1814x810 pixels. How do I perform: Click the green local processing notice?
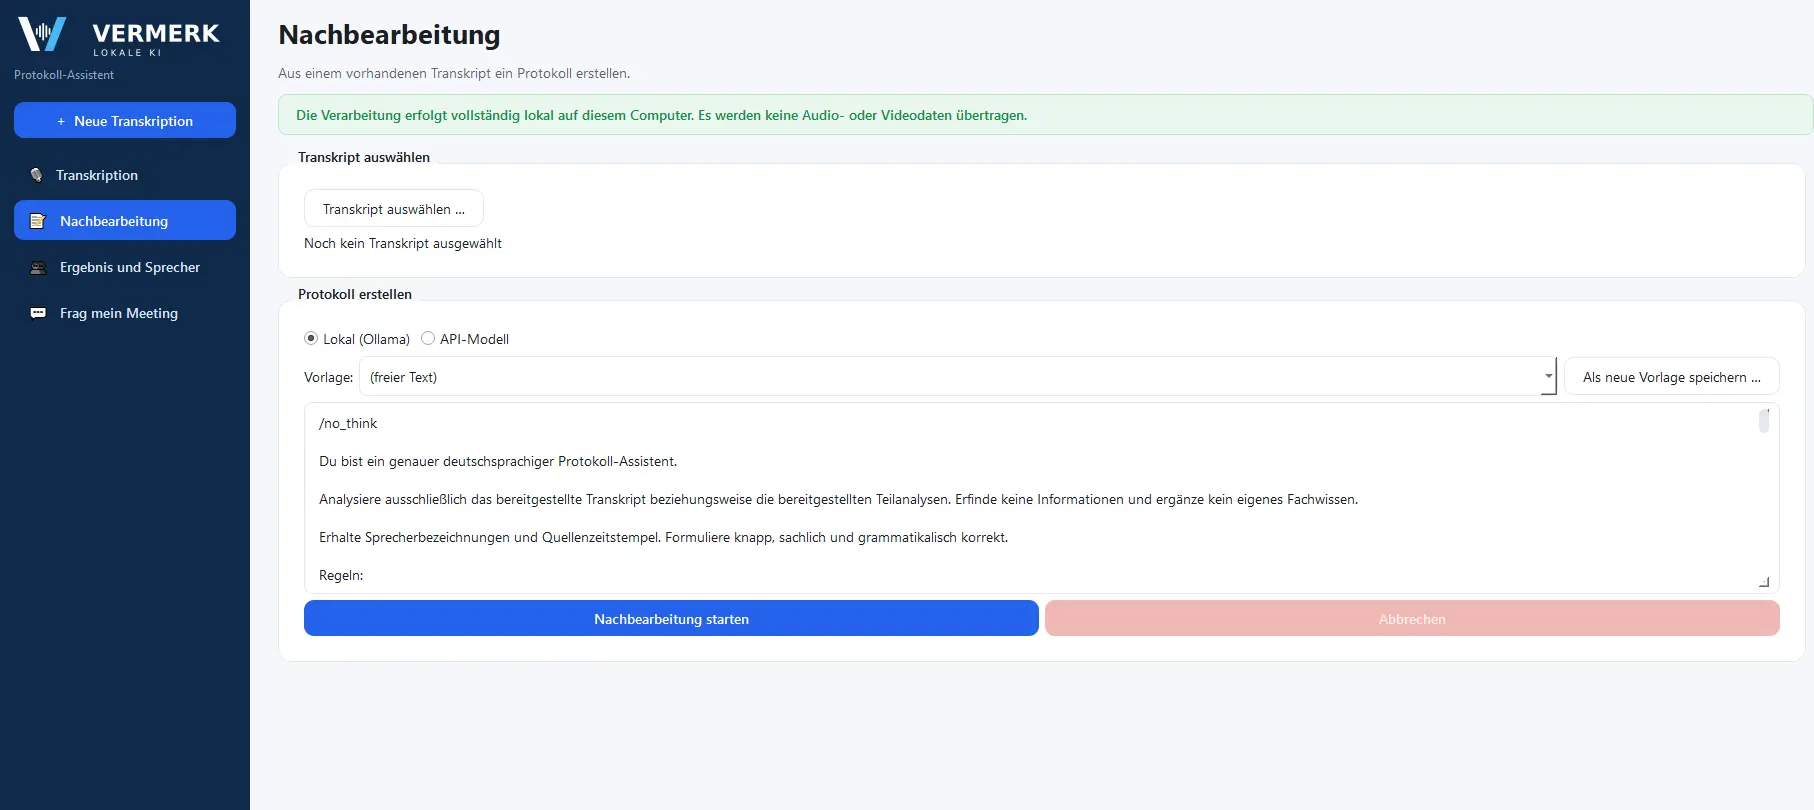click(x=1045, y=115)
